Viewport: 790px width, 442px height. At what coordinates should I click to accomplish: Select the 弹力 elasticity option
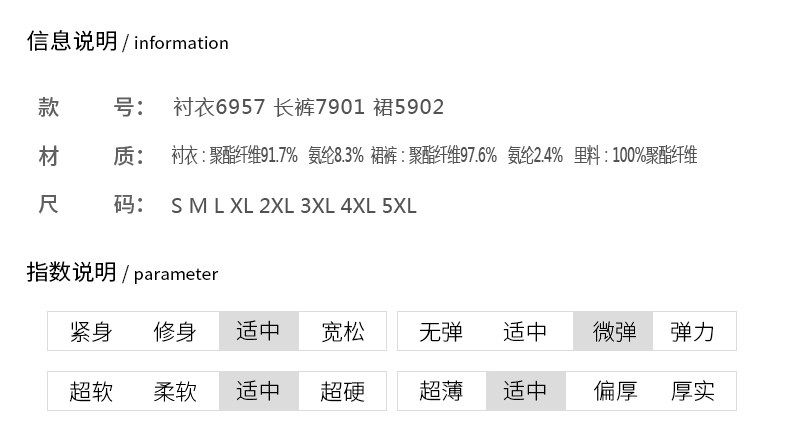[x=692, y=332]
